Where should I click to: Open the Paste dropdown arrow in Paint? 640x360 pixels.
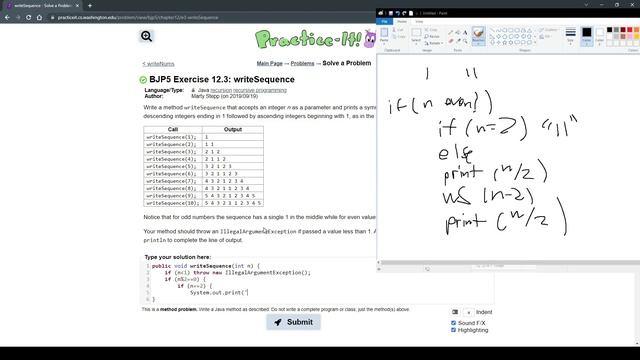[384, 44]
